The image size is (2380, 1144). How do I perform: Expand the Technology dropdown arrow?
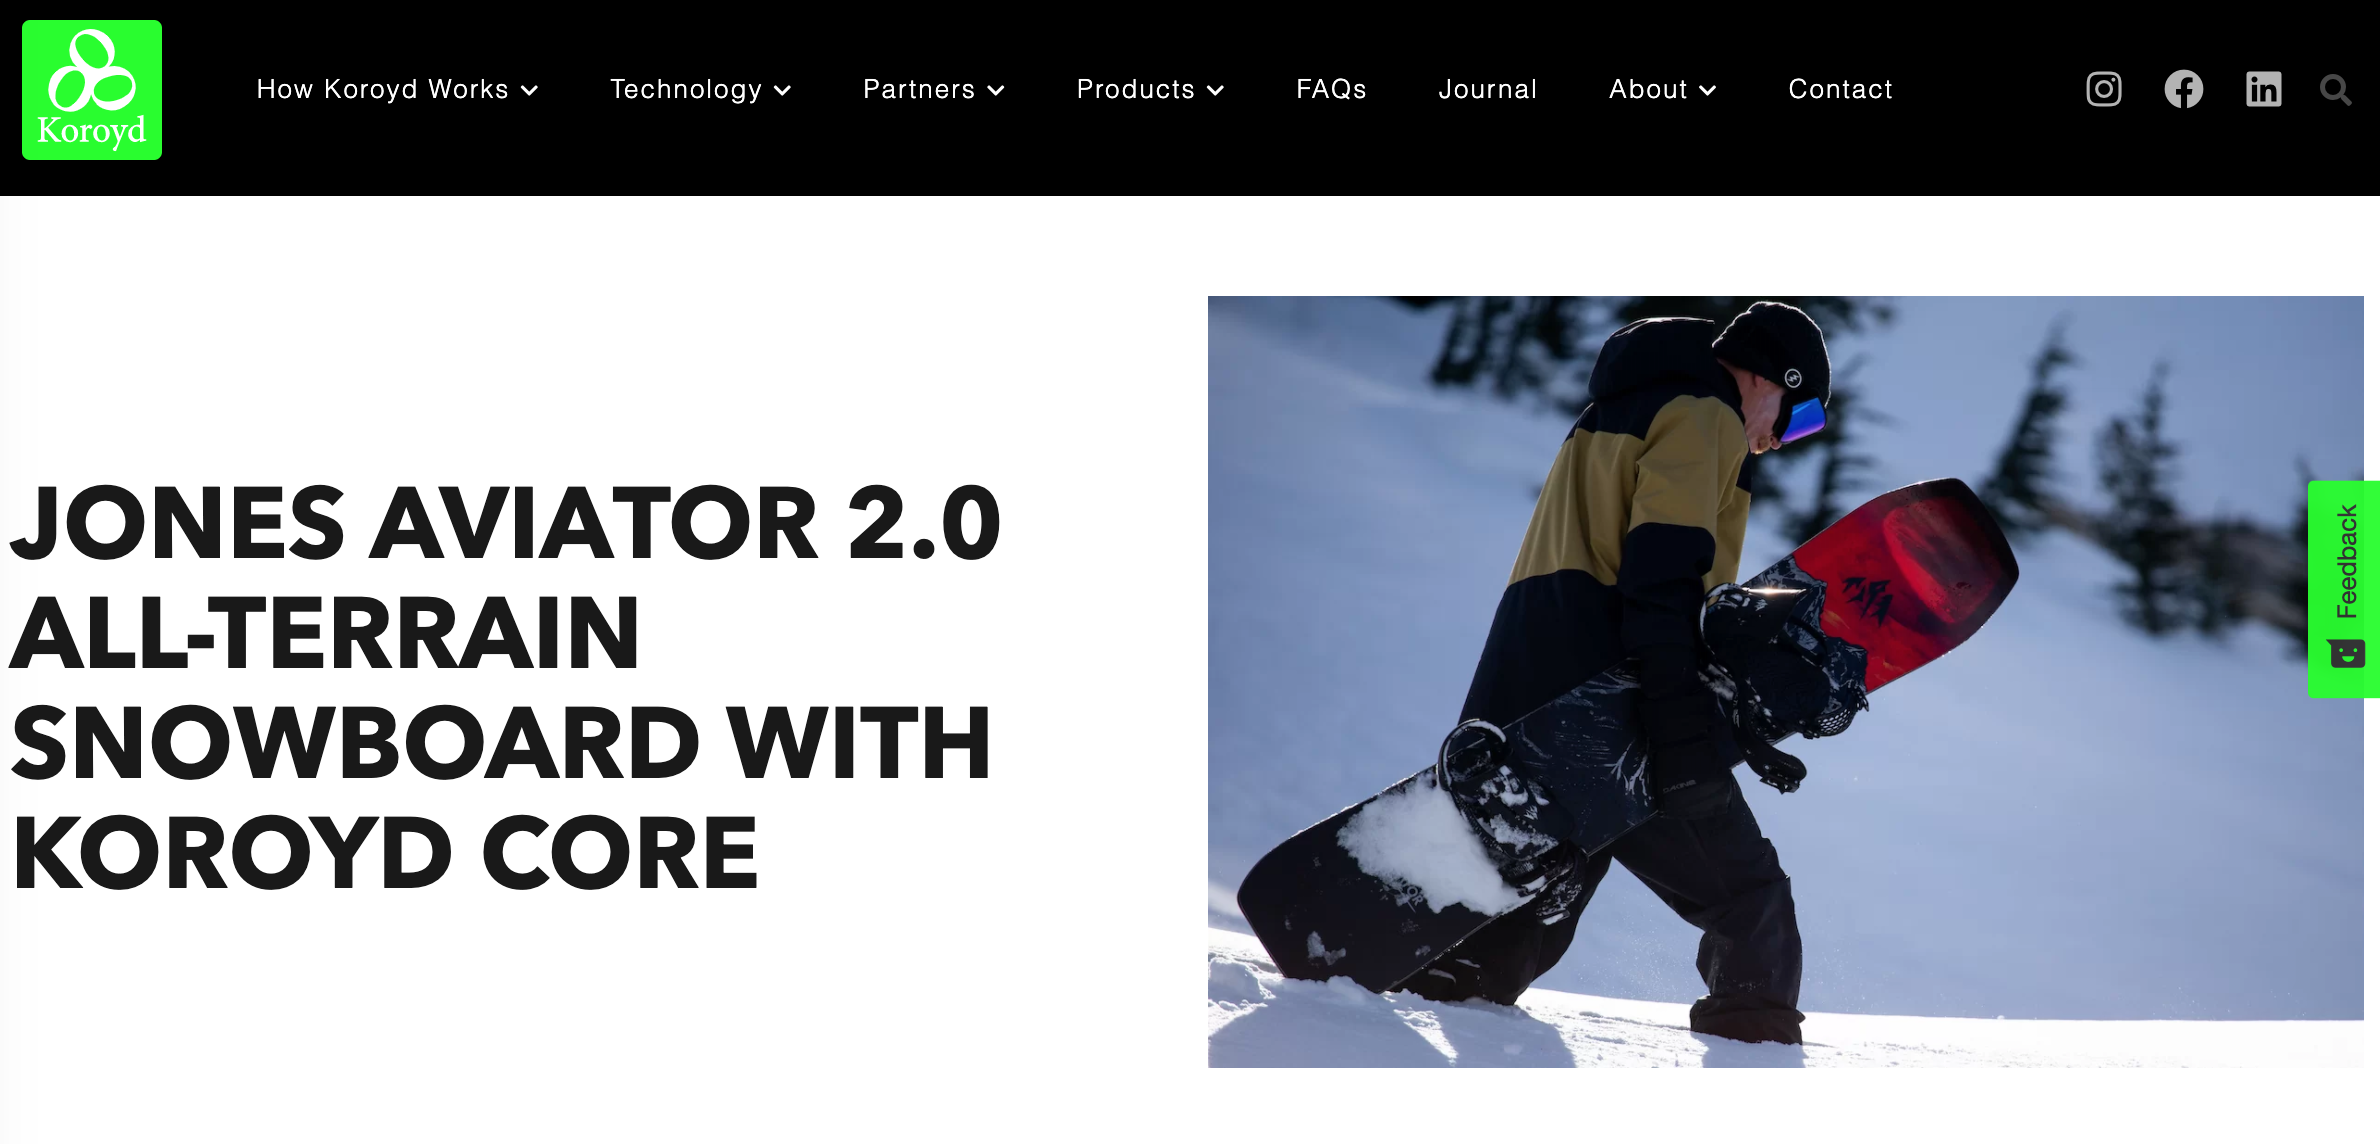coord(783,91)
